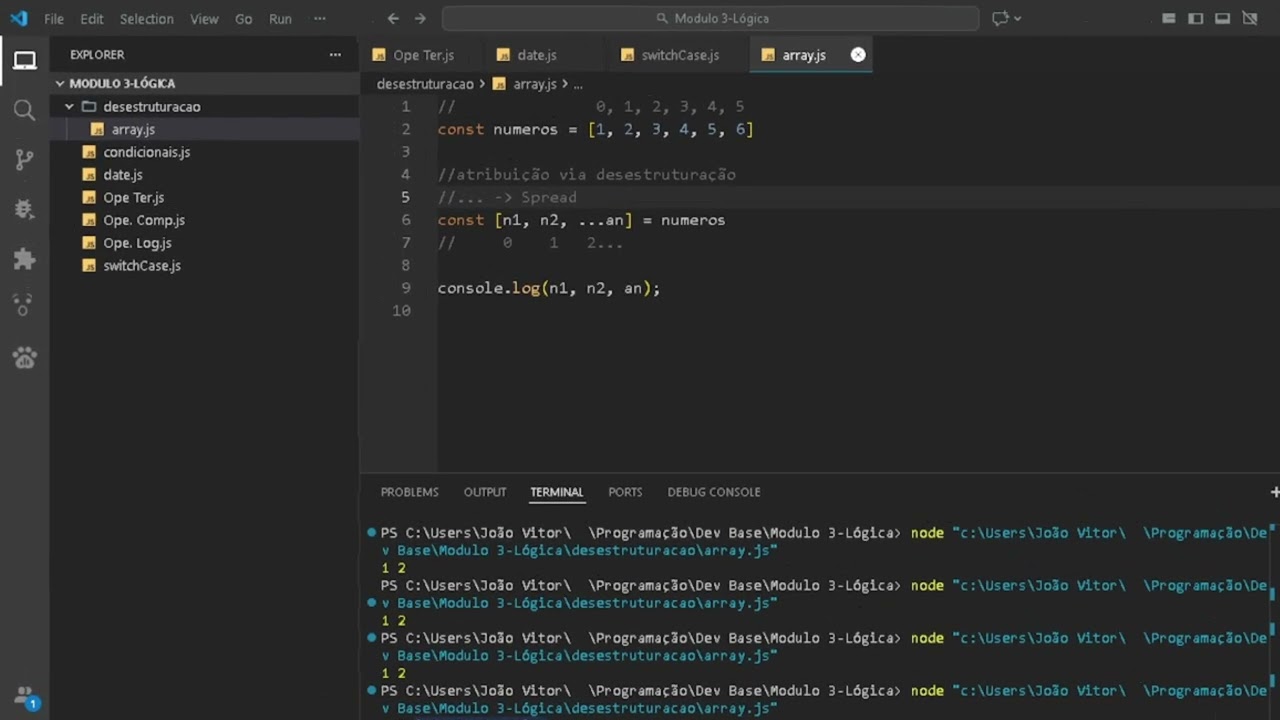Screen dimensions: 1280x720
Task: Select the TERMINAL panel tab
Action: 556,492
